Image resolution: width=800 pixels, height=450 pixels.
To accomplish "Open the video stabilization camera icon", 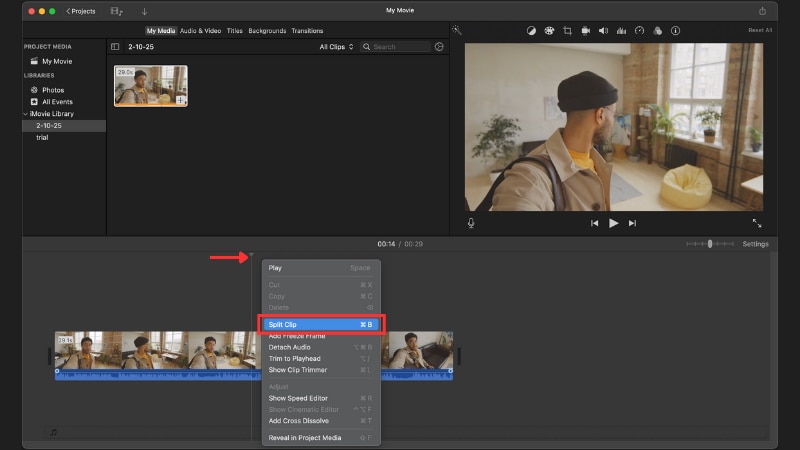I will [x=586, y=31].
